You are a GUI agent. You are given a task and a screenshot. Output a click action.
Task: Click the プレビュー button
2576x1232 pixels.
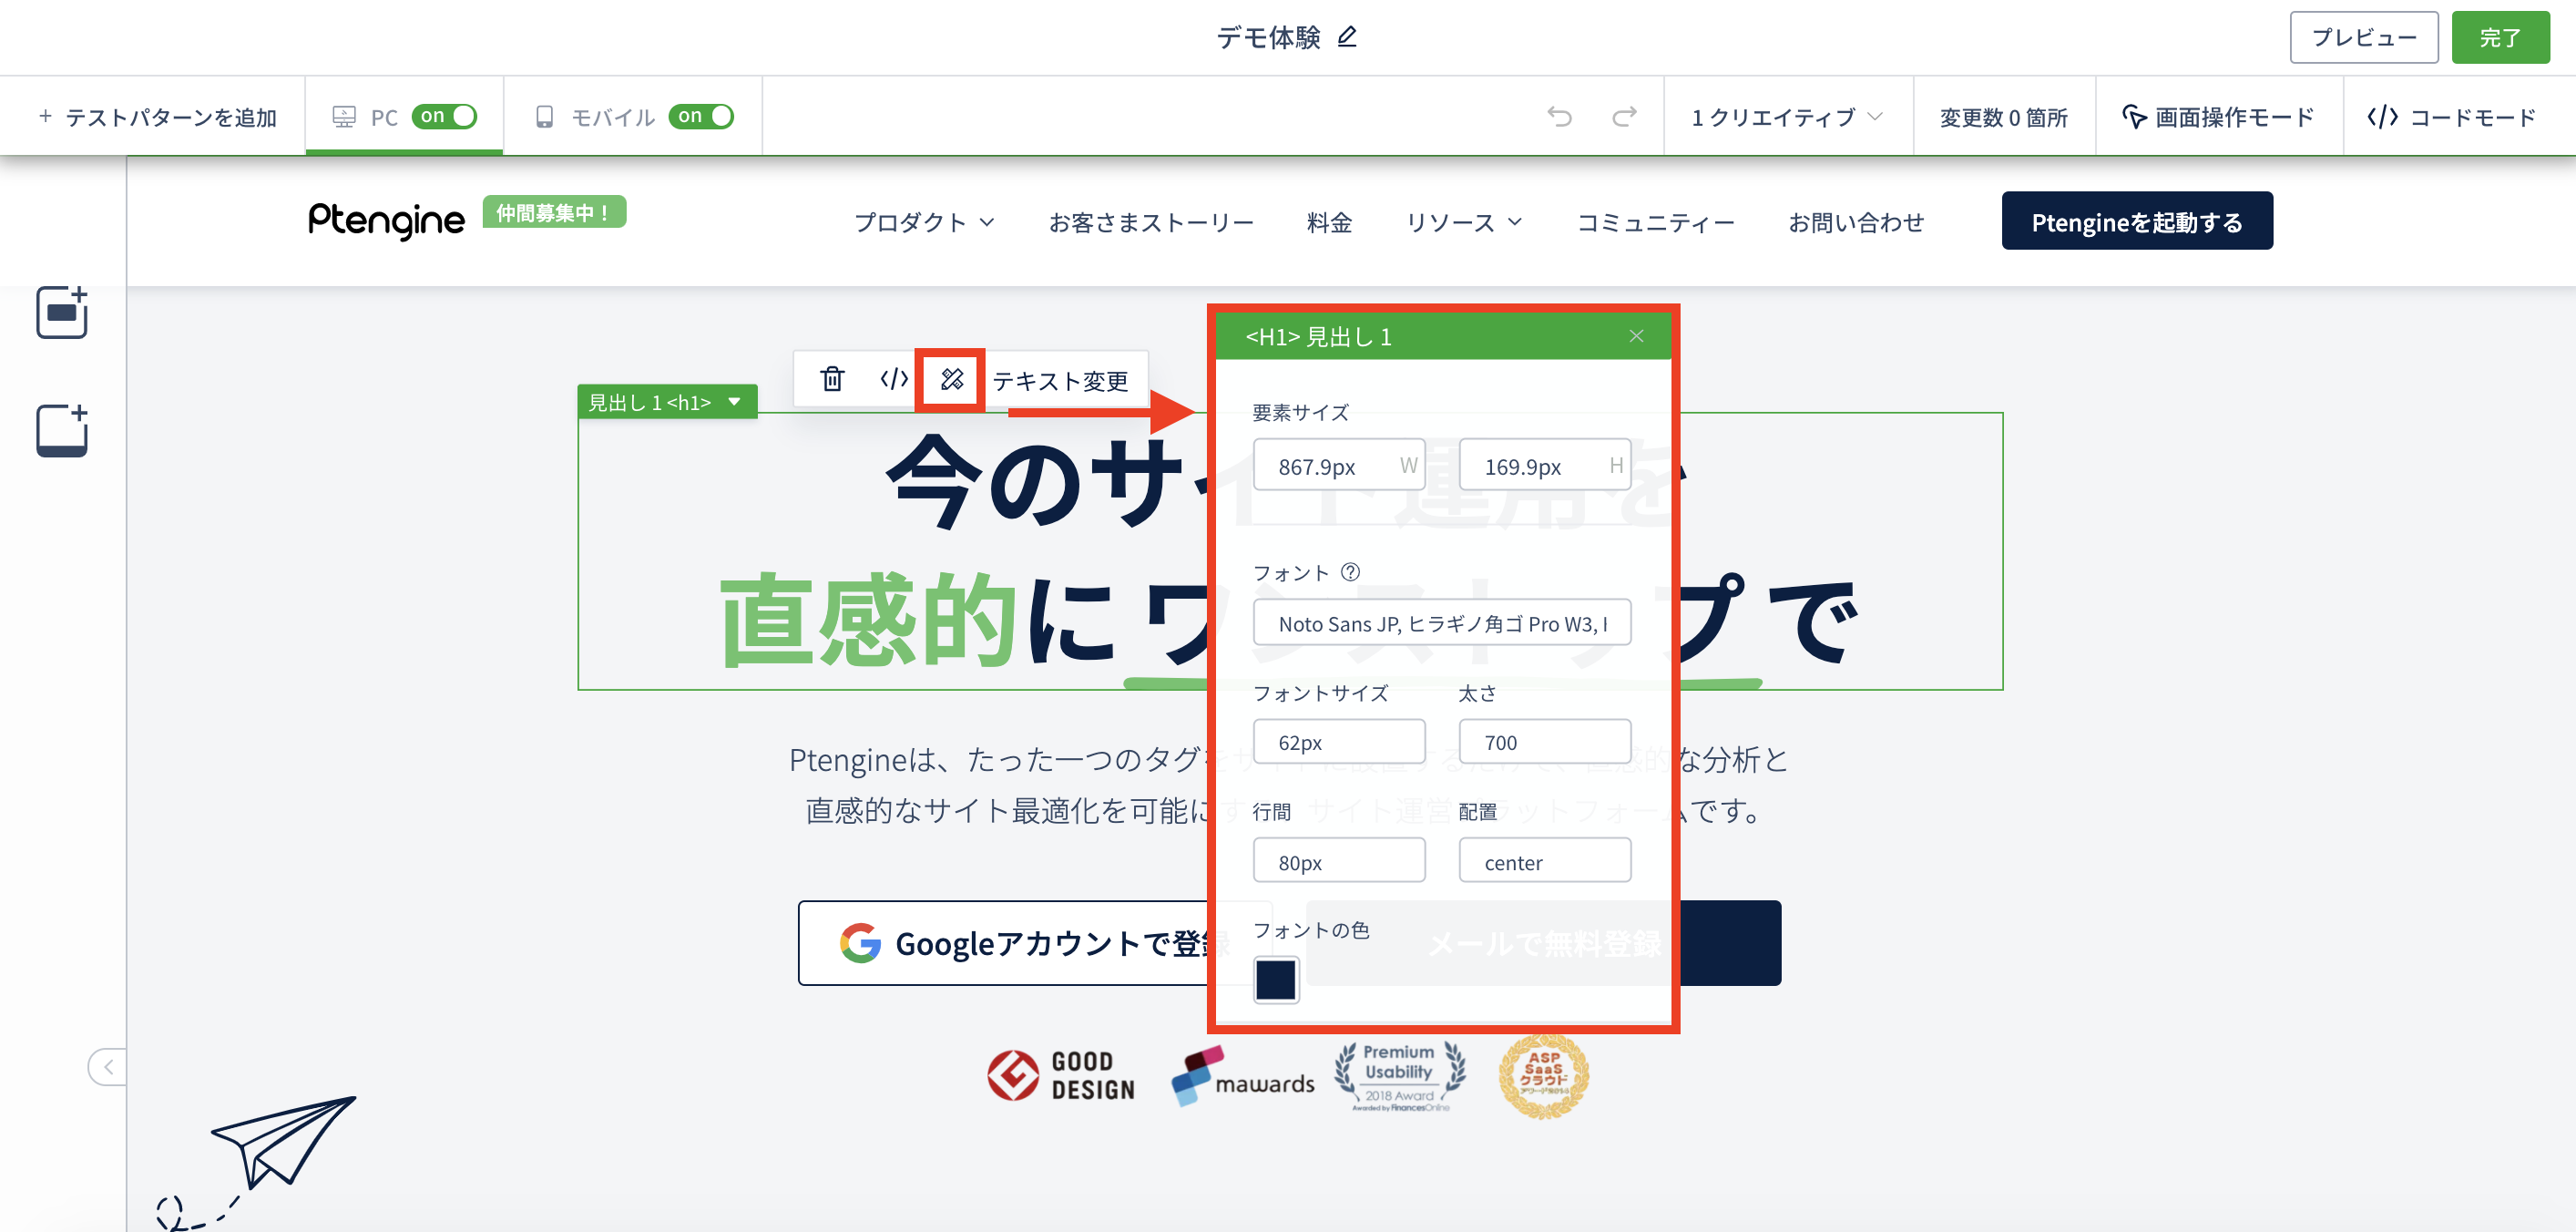click(2364, 37)
